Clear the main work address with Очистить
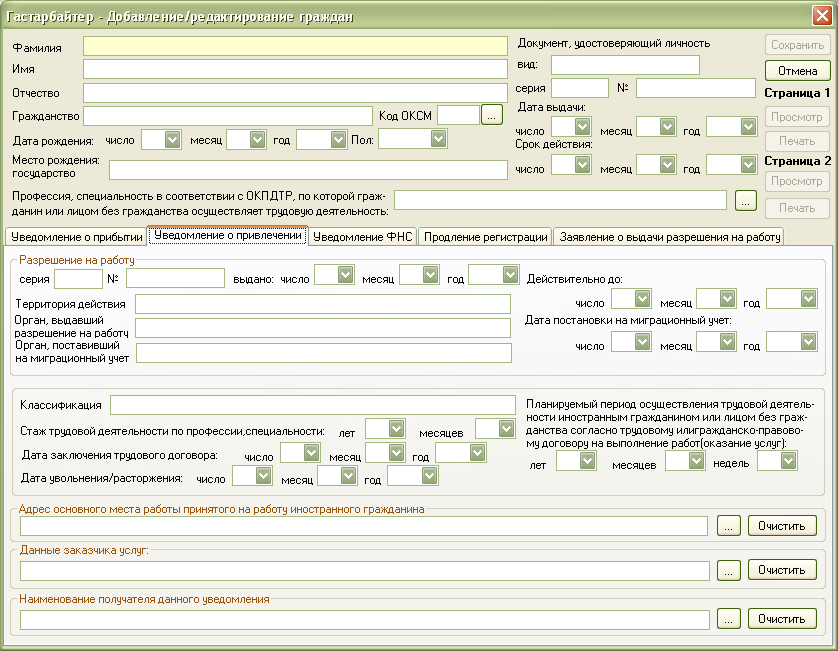The height and width of the screenshot is (651, 838). coord(782,526)
